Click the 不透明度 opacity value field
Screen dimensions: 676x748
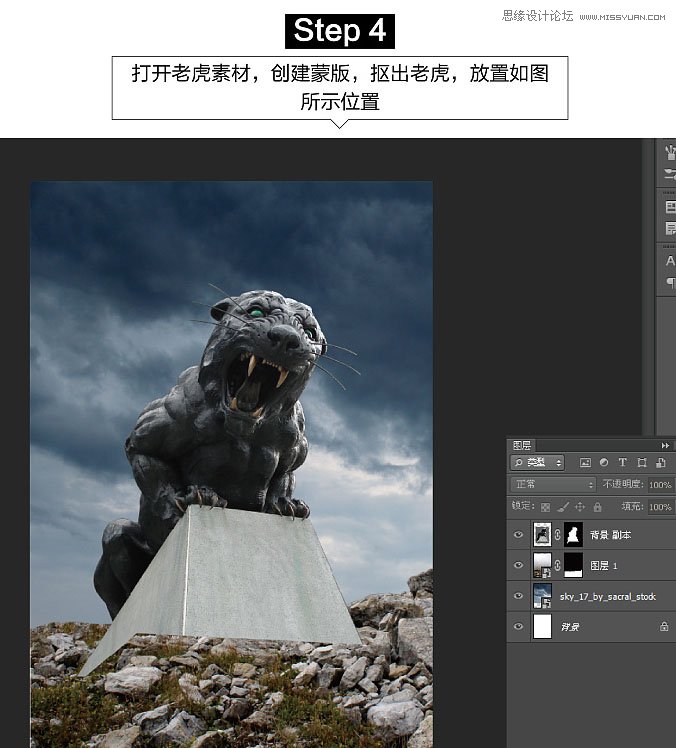660,485
